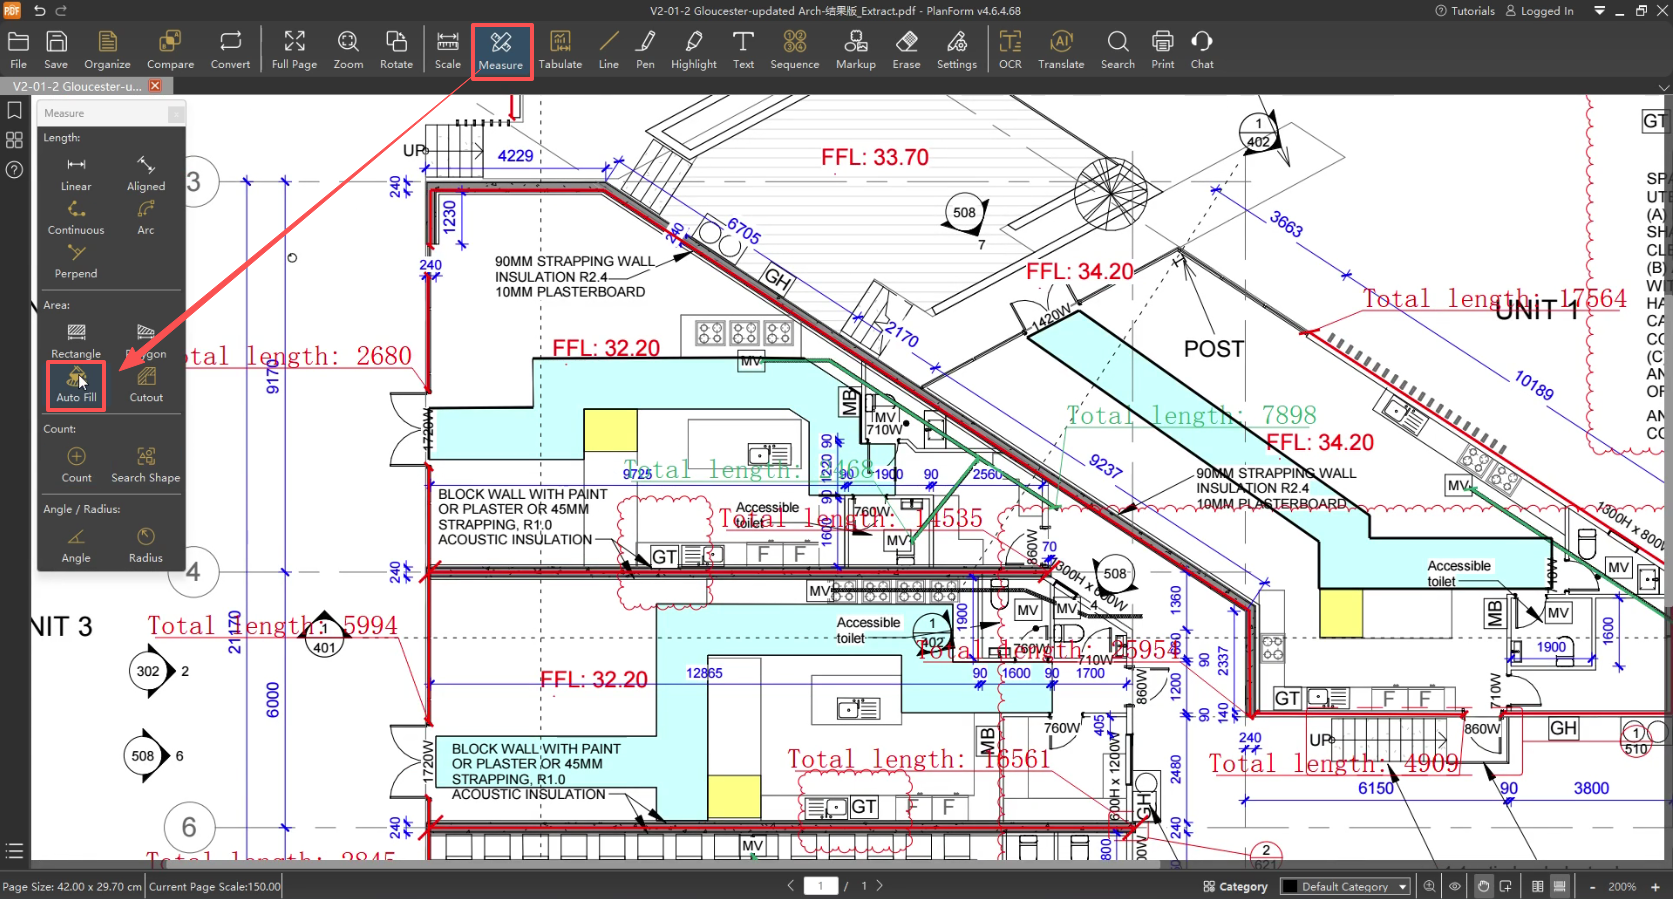
Task: Toggle the eye visibility icon in status bar
Action: (1455, 886)
